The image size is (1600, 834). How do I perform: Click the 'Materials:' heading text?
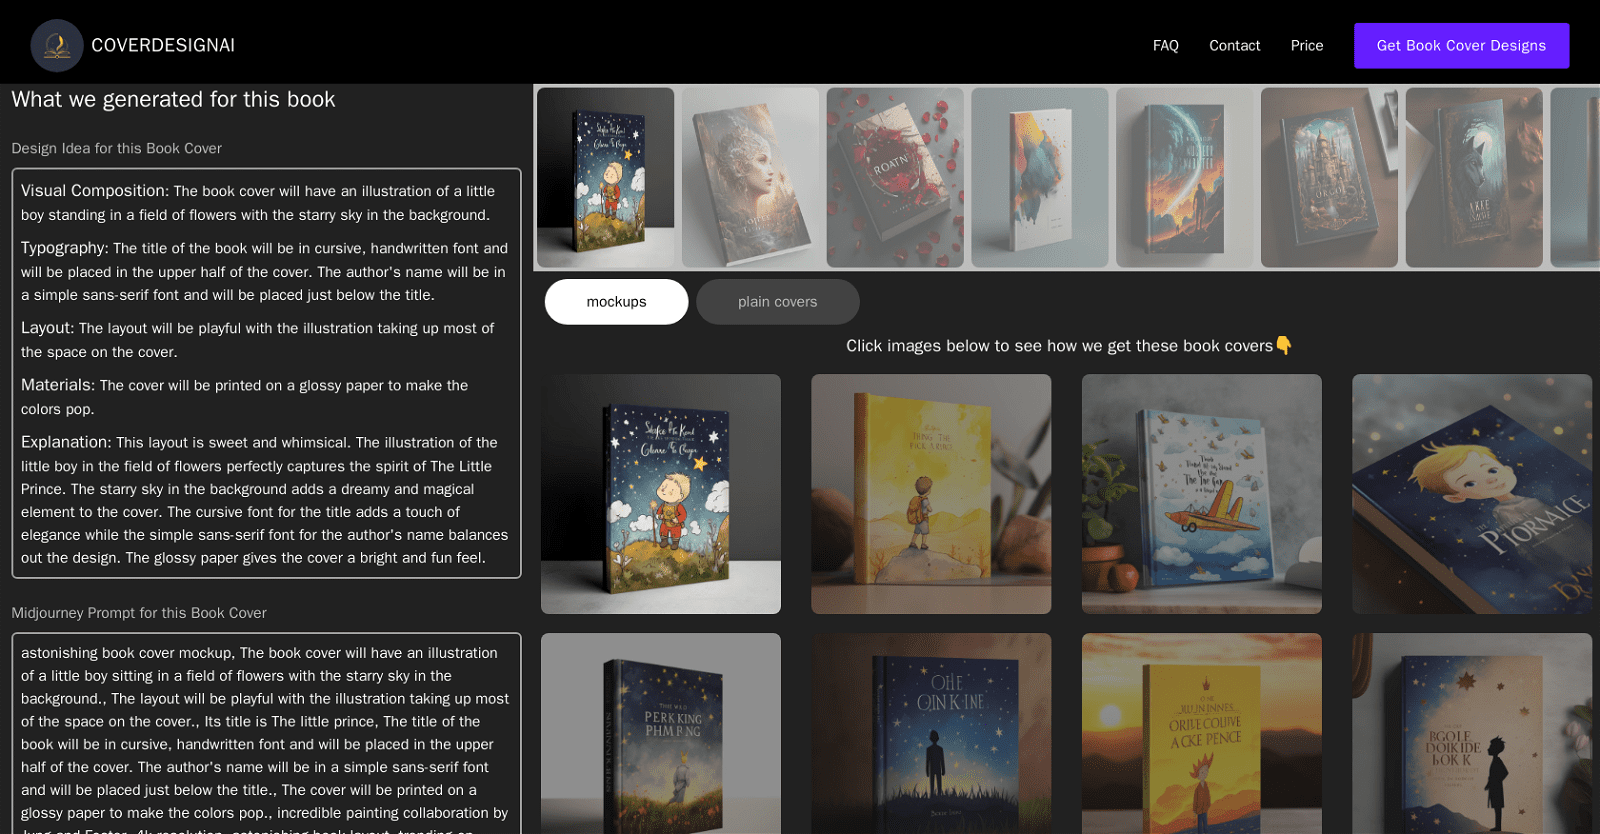[58, 385]
